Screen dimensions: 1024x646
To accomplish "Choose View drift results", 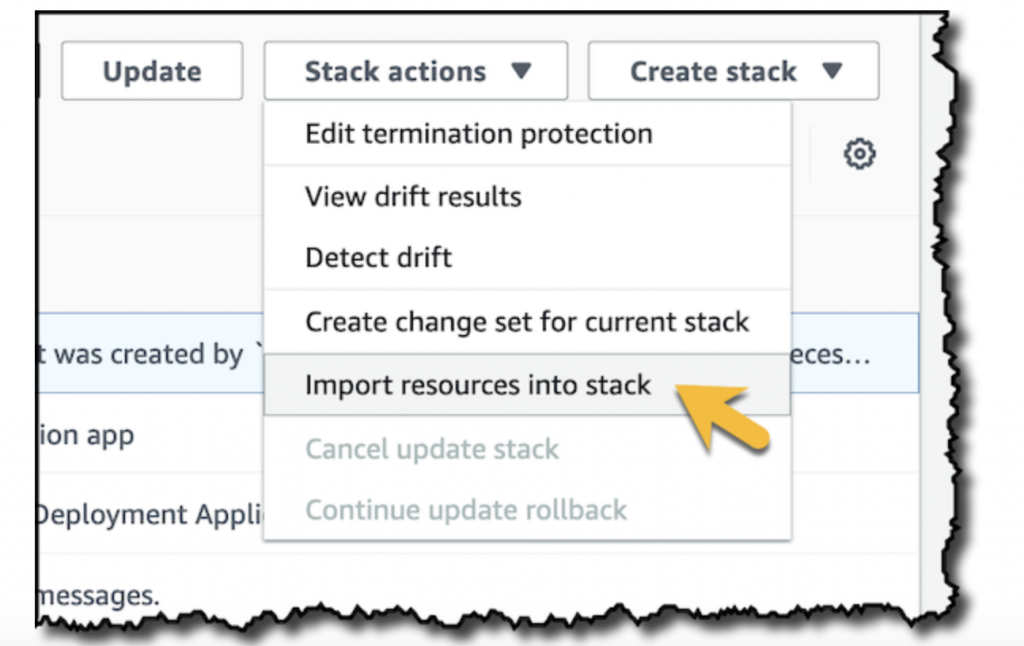I will click(413, 196).
